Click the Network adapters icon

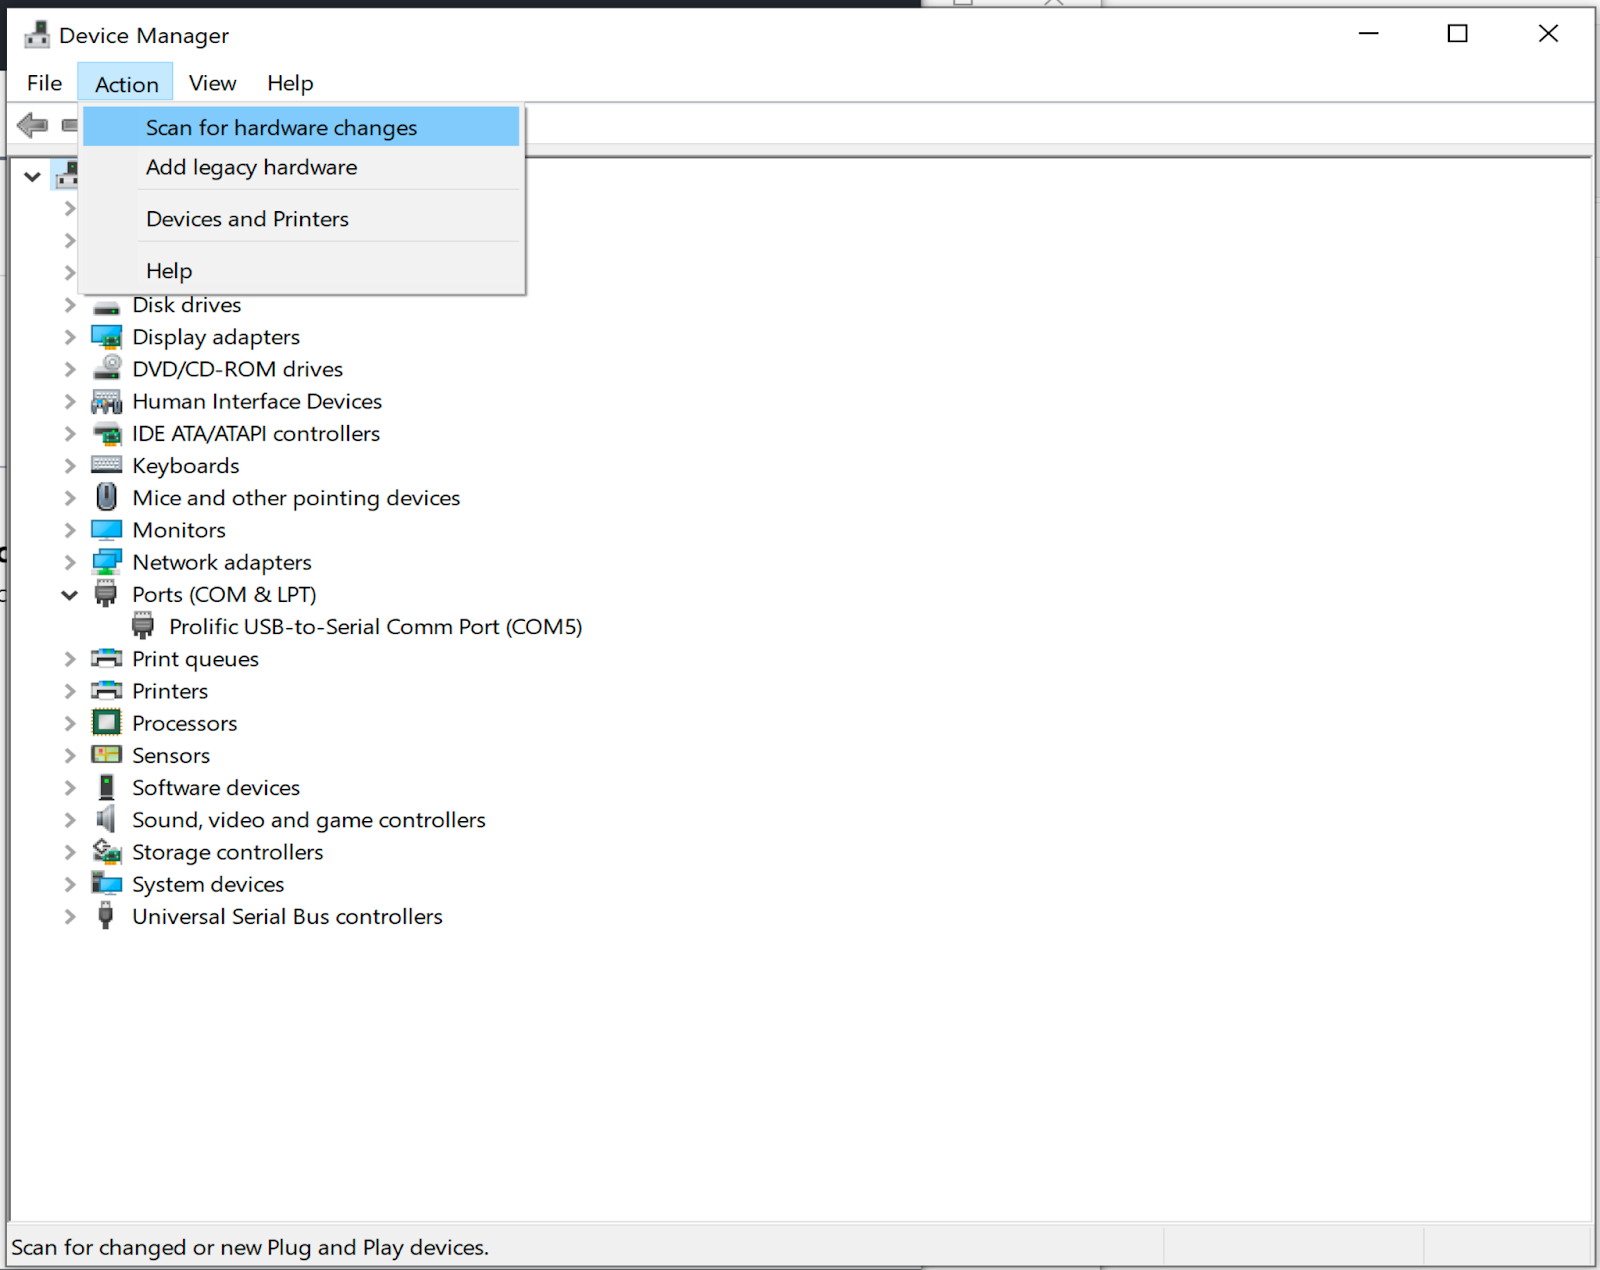pyautogui.click(x=106, y=562)
